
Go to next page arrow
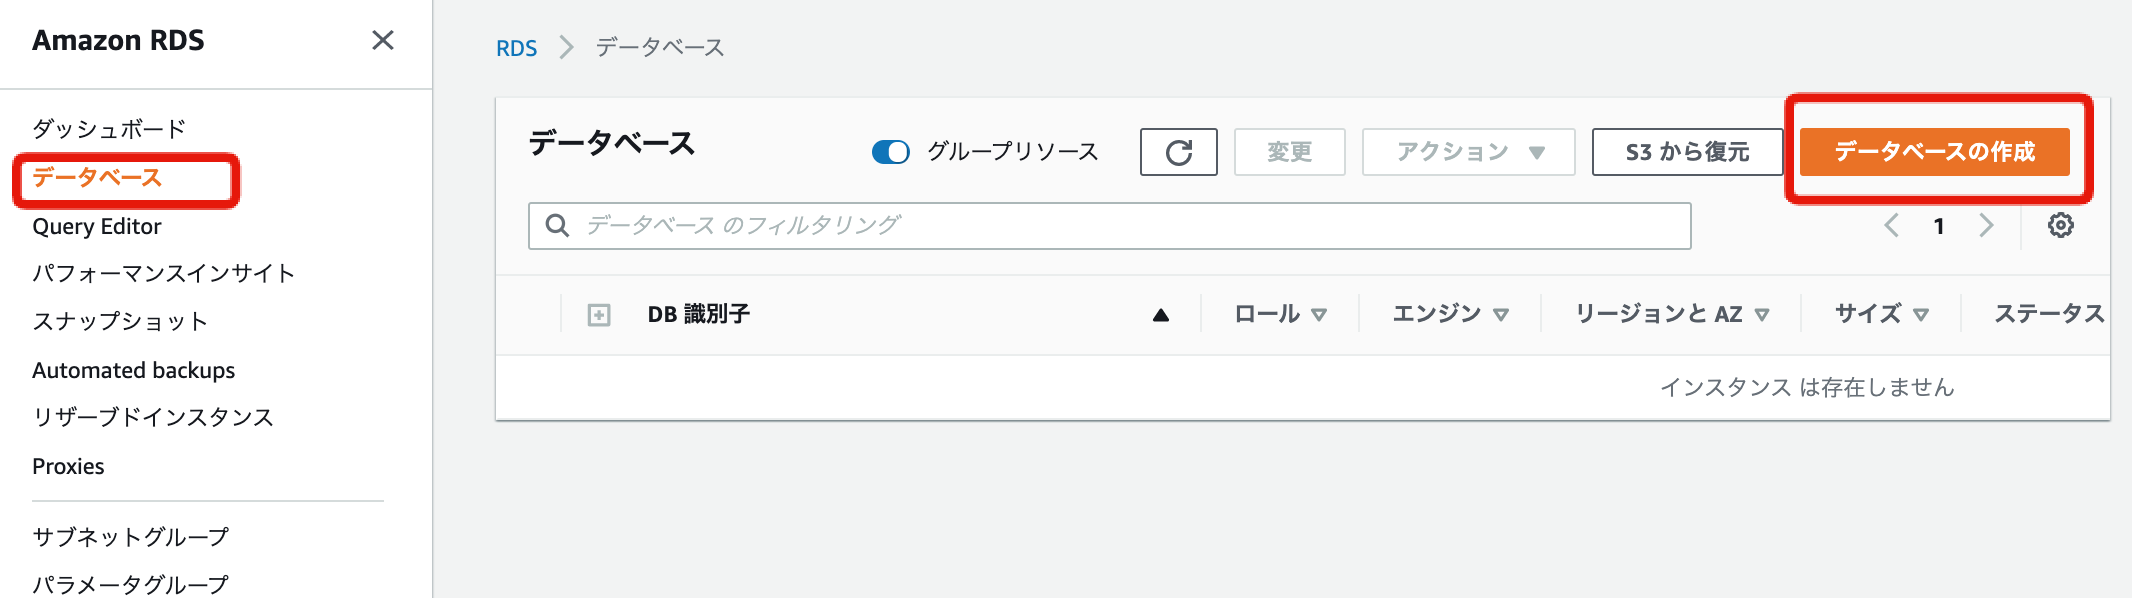tap(1986, 225)
